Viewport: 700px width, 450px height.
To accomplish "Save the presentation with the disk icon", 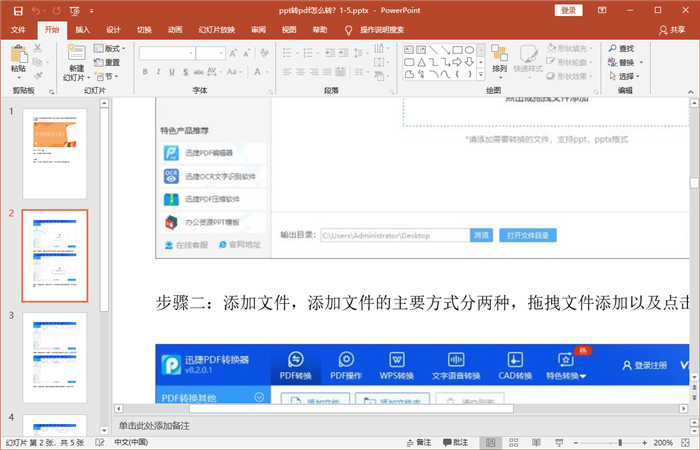I will coord(18,11).
